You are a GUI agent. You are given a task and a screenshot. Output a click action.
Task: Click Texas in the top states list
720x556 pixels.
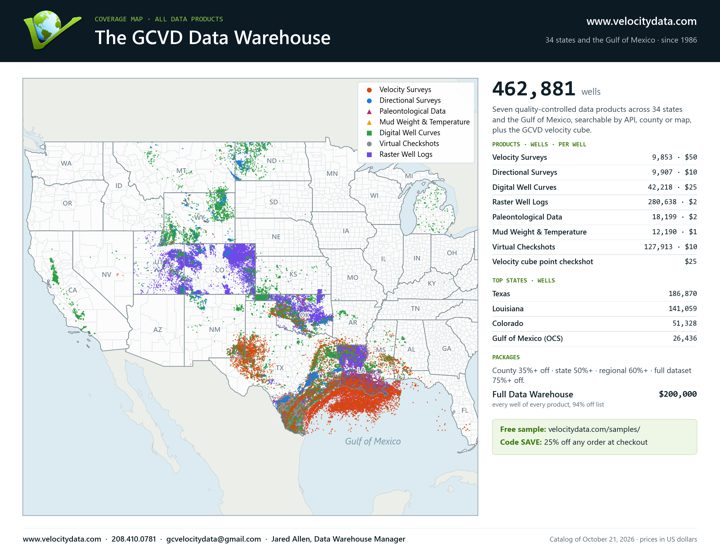pos(594,294)
